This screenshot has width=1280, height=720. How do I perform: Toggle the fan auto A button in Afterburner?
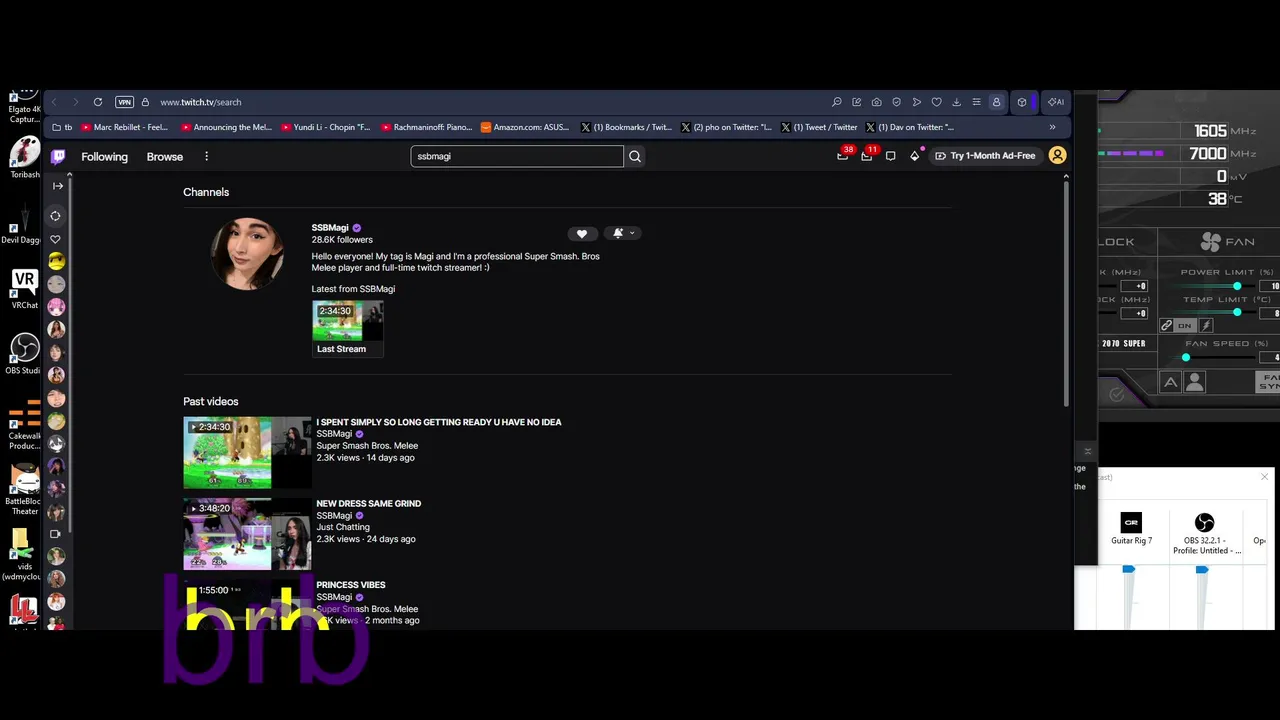pyautogui.click(x=1170, y=382)
